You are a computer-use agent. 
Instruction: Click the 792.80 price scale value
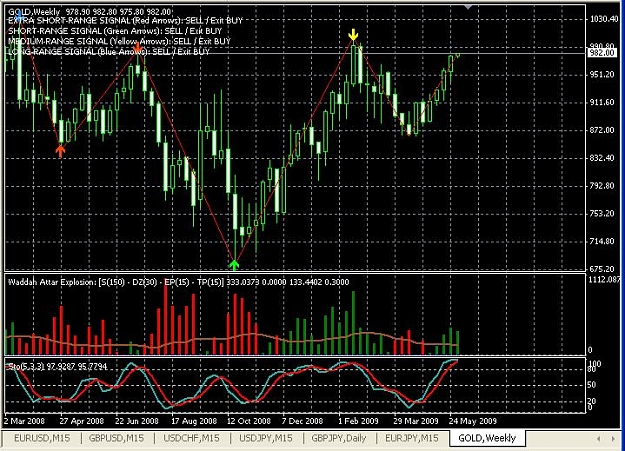(602, 186)
